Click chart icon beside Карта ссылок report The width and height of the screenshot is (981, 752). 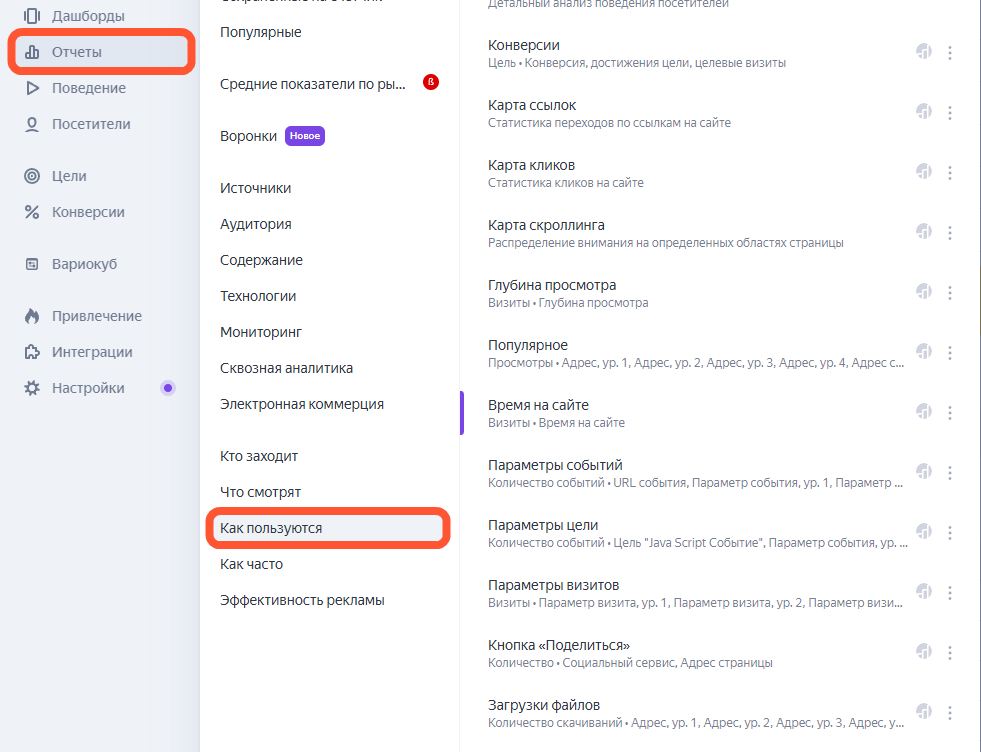924,112
